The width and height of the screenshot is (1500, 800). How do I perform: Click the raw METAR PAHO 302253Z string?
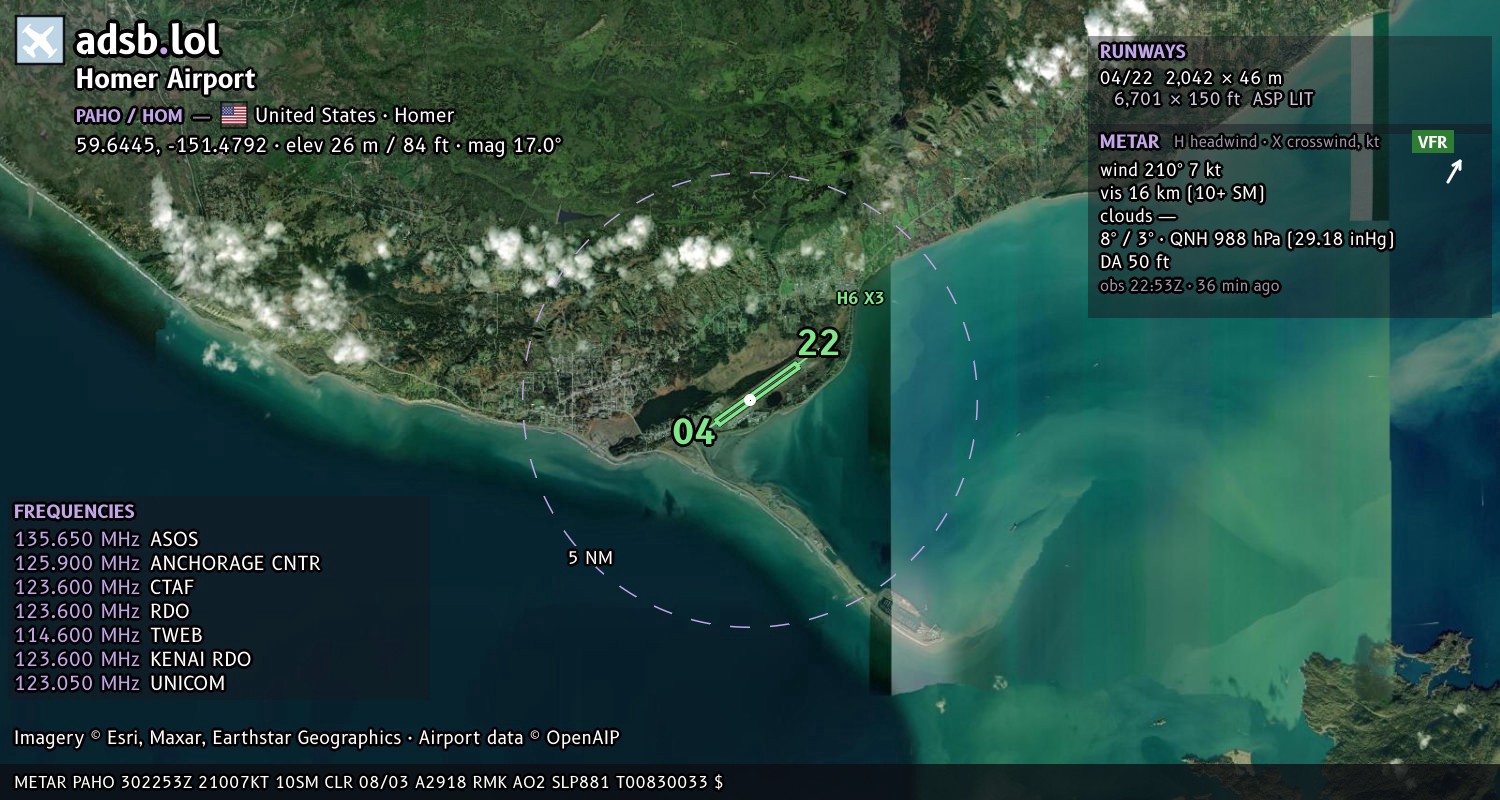[368, 782]
